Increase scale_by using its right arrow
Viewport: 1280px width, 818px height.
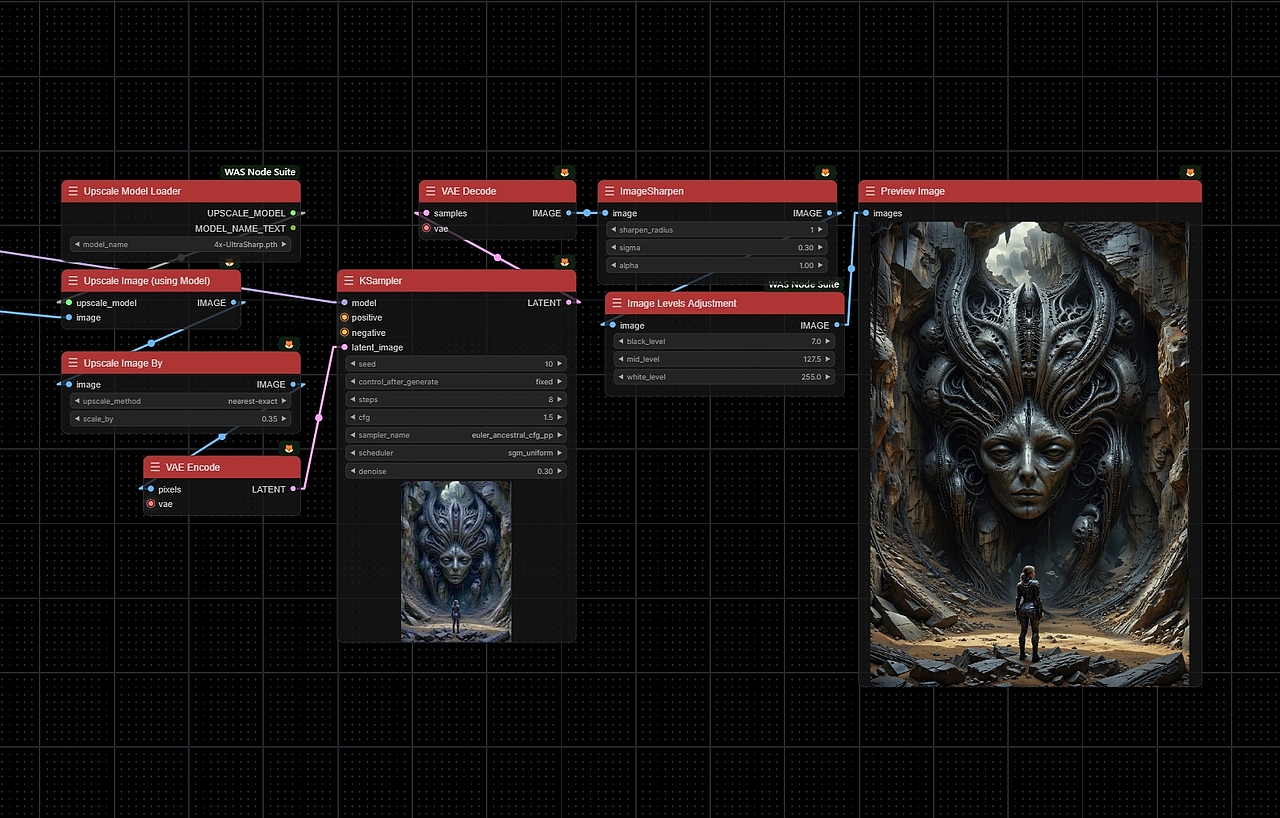click(x=285, y=419)
